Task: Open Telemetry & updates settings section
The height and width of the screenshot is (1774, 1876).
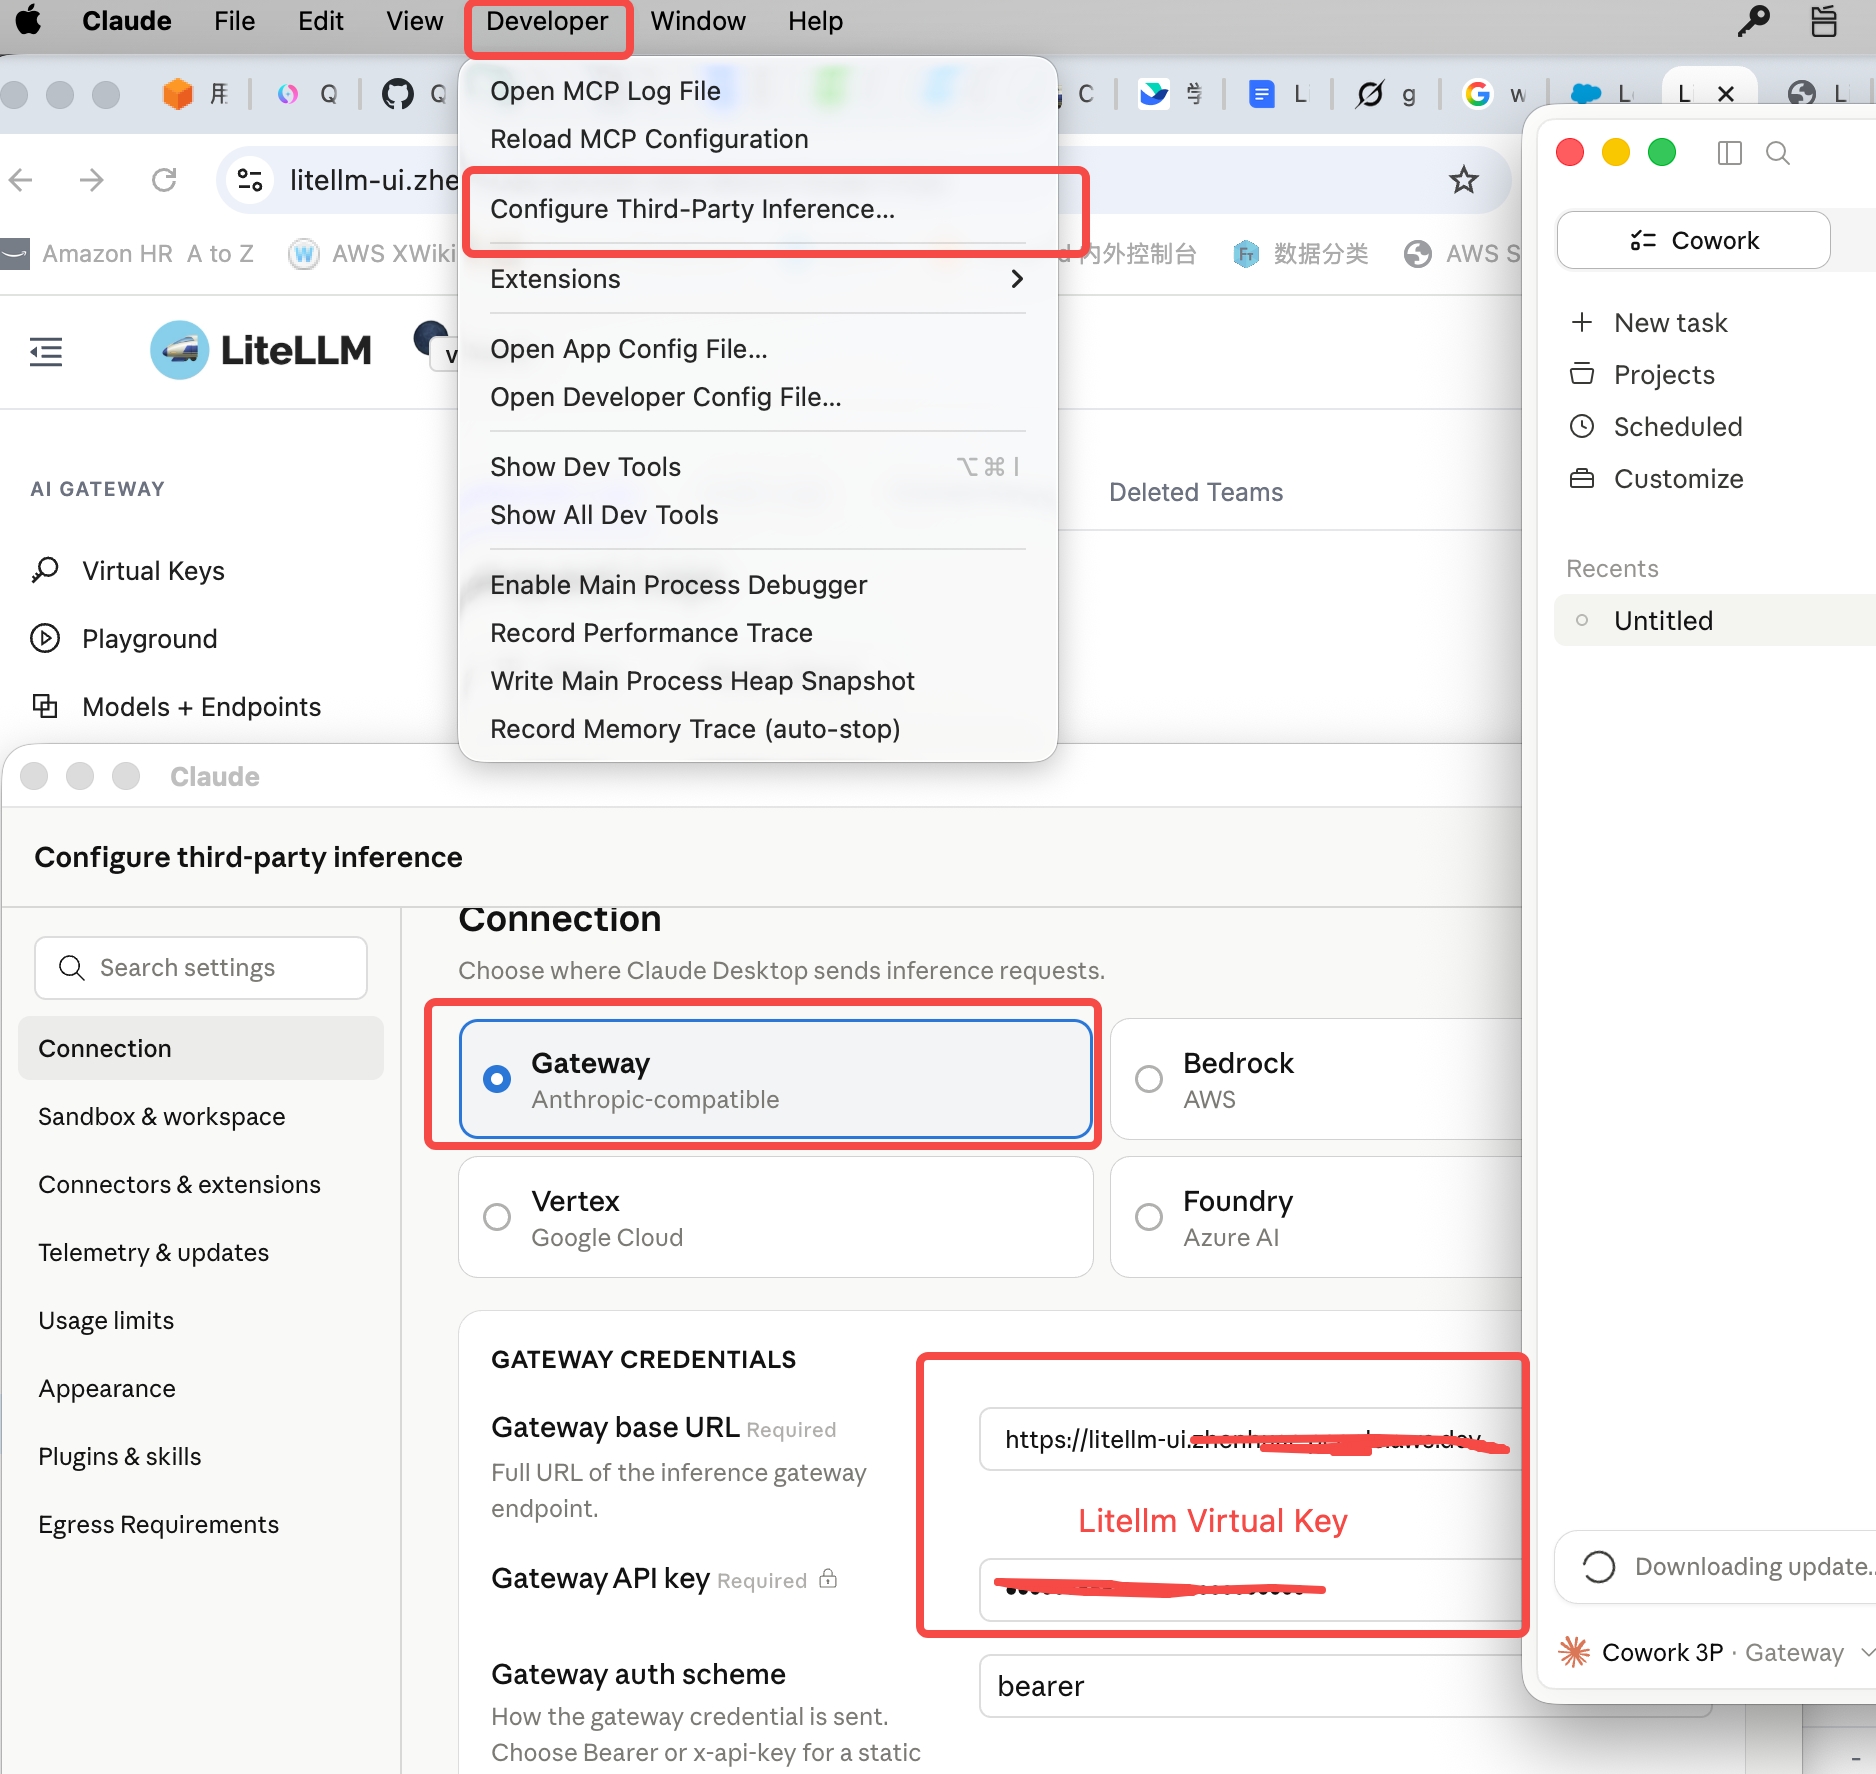Action: [x=154, y=1253]
